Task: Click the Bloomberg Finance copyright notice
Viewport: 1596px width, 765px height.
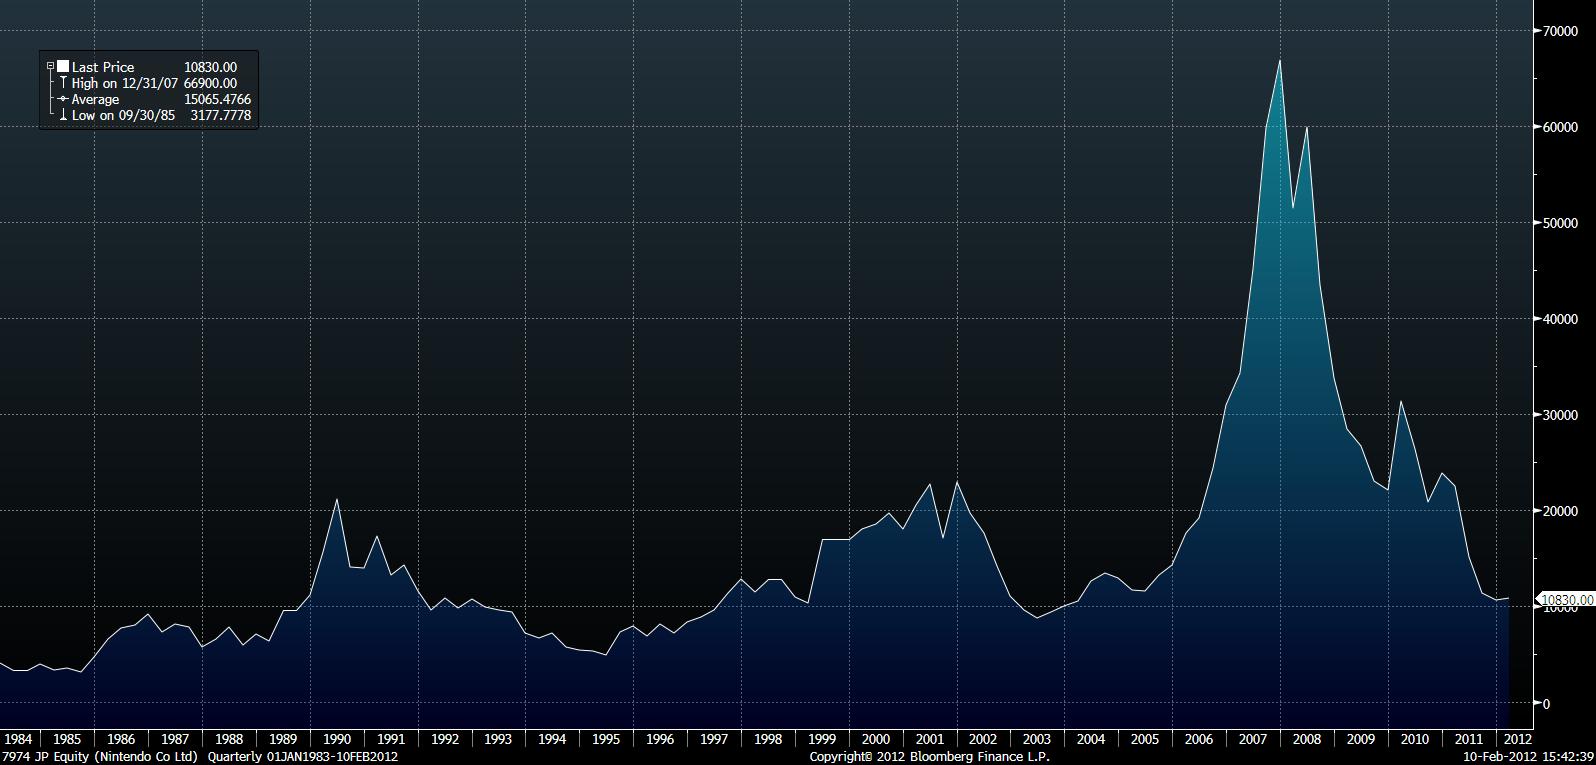Action: coord(929,756)
